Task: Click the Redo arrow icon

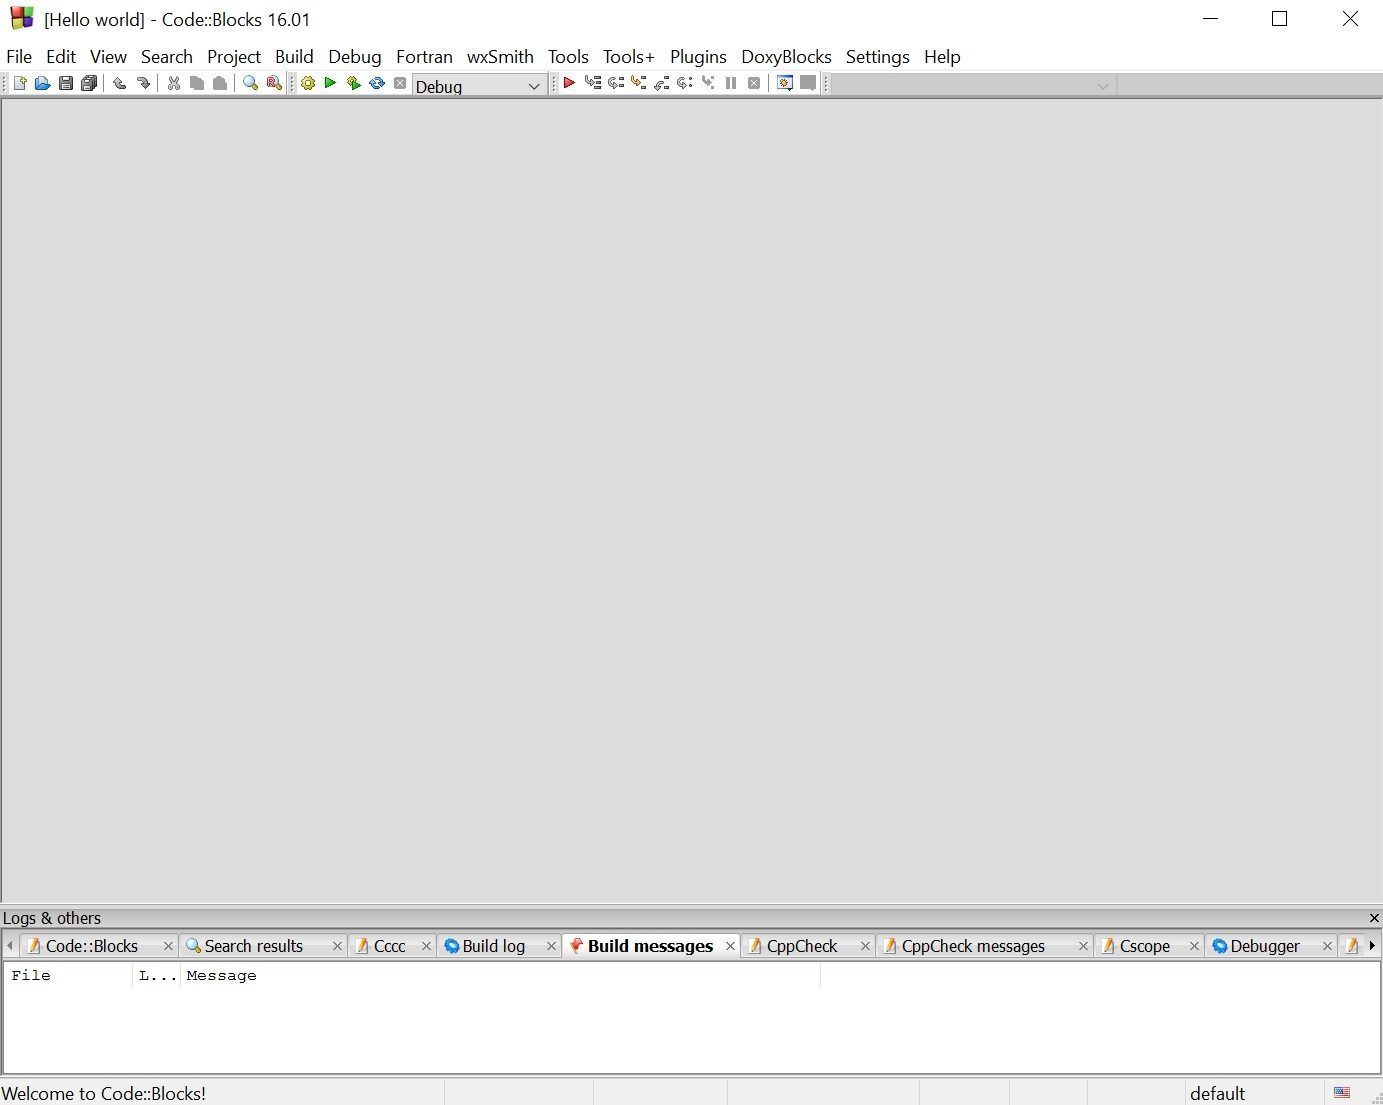Action: [x=143, y=84]
